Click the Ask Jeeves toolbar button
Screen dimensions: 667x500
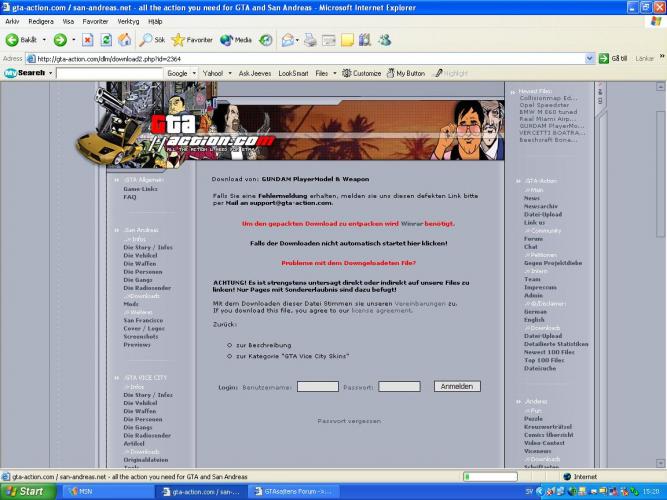point(255,73)
